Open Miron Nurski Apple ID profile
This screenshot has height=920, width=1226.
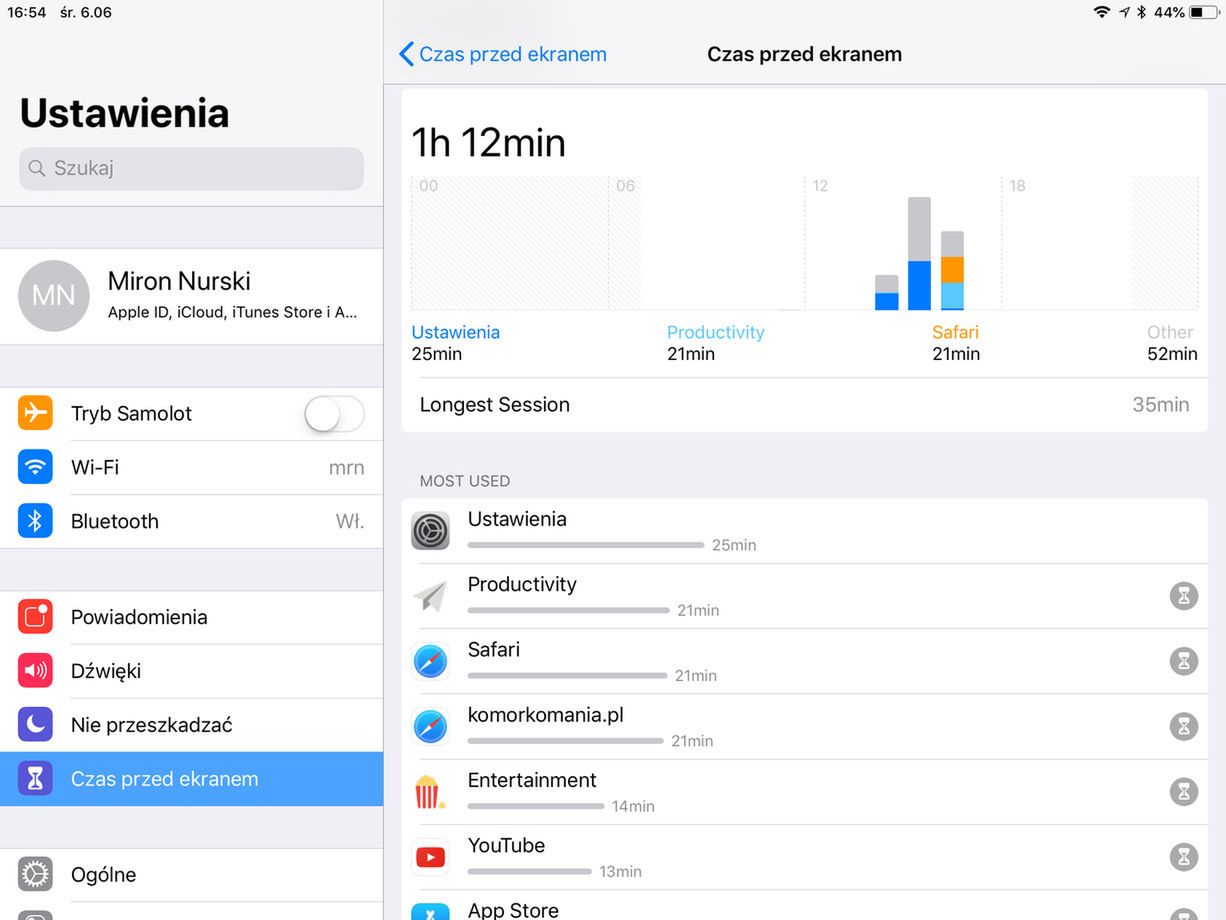pyautogui.click(x=180, y=295)
